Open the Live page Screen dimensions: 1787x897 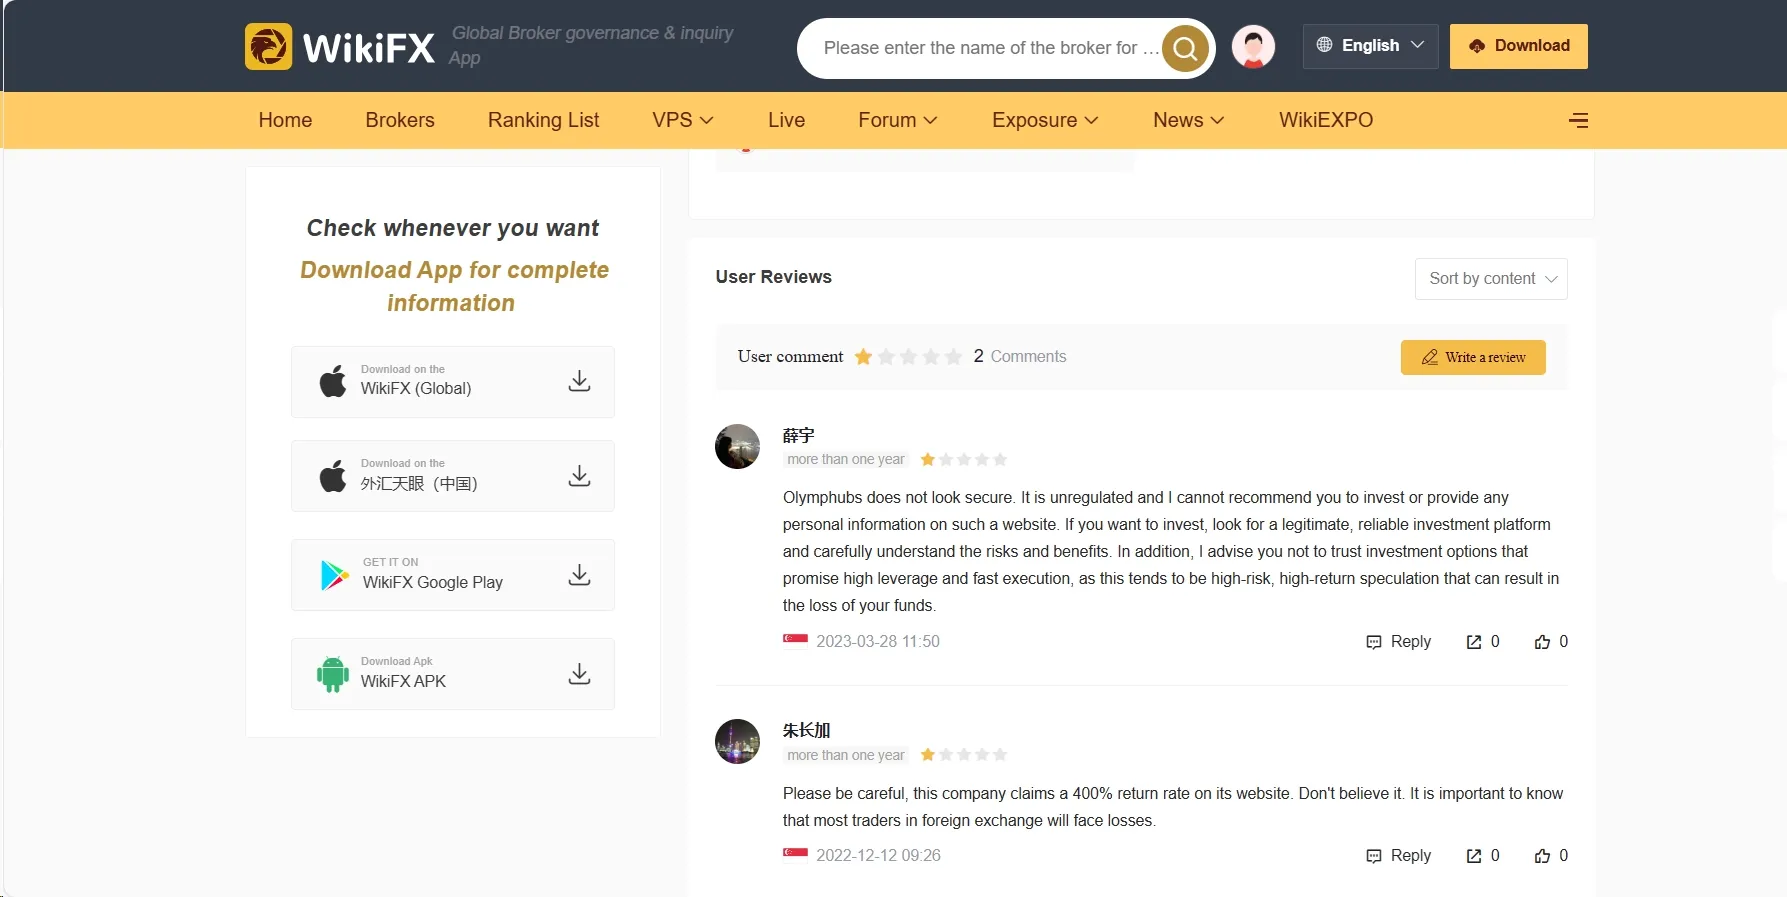click(786, 120)
